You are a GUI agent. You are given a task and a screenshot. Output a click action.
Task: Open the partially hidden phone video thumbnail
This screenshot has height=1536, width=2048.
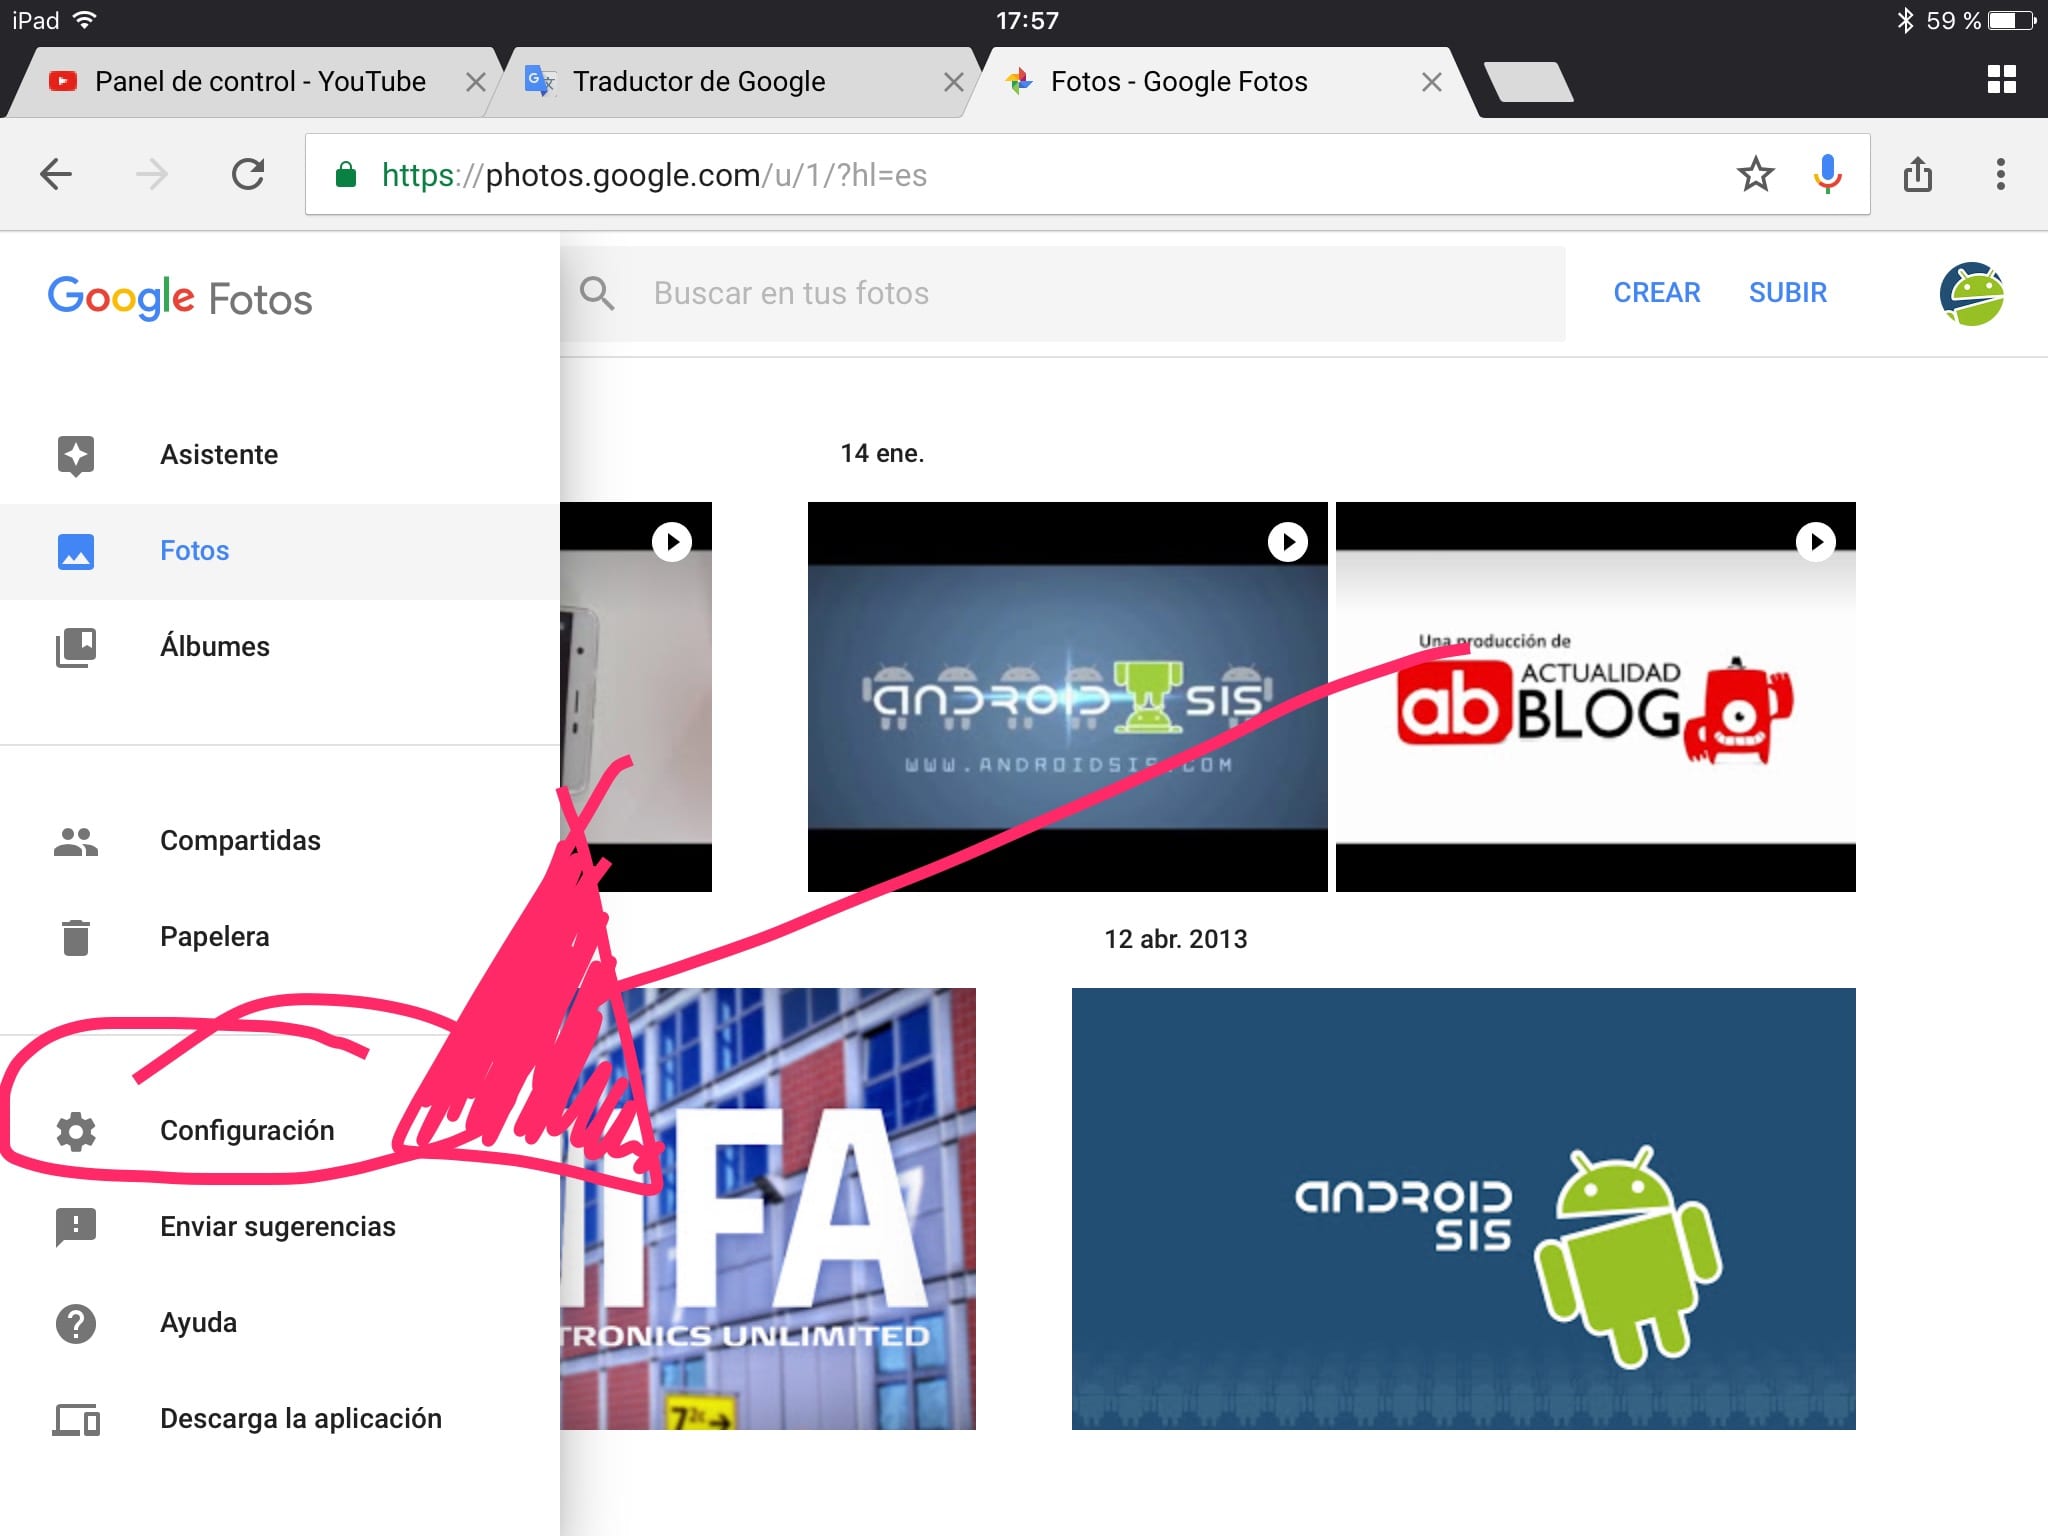pos(636,697)
